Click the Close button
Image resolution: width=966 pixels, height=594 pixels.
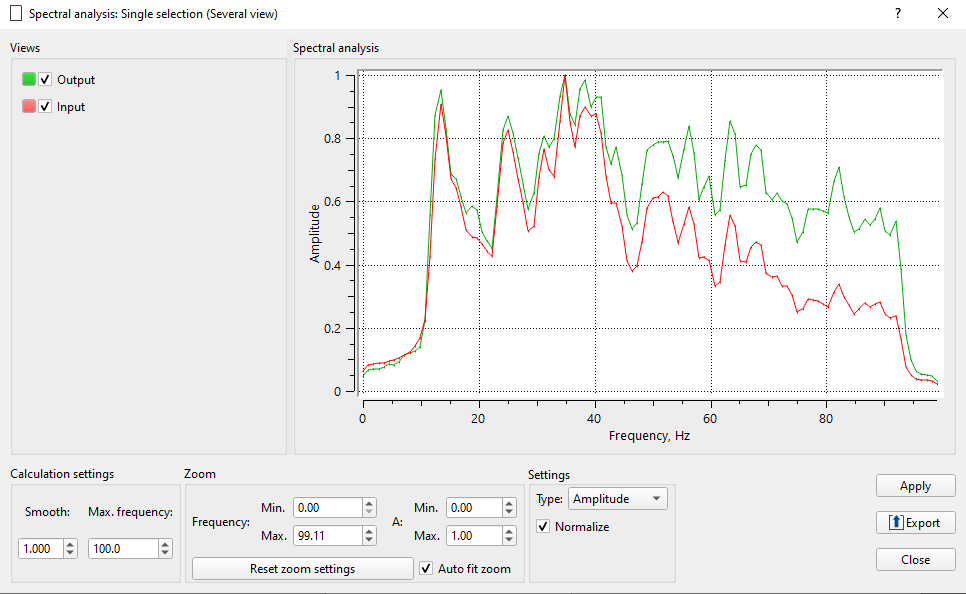click(915, 560)
